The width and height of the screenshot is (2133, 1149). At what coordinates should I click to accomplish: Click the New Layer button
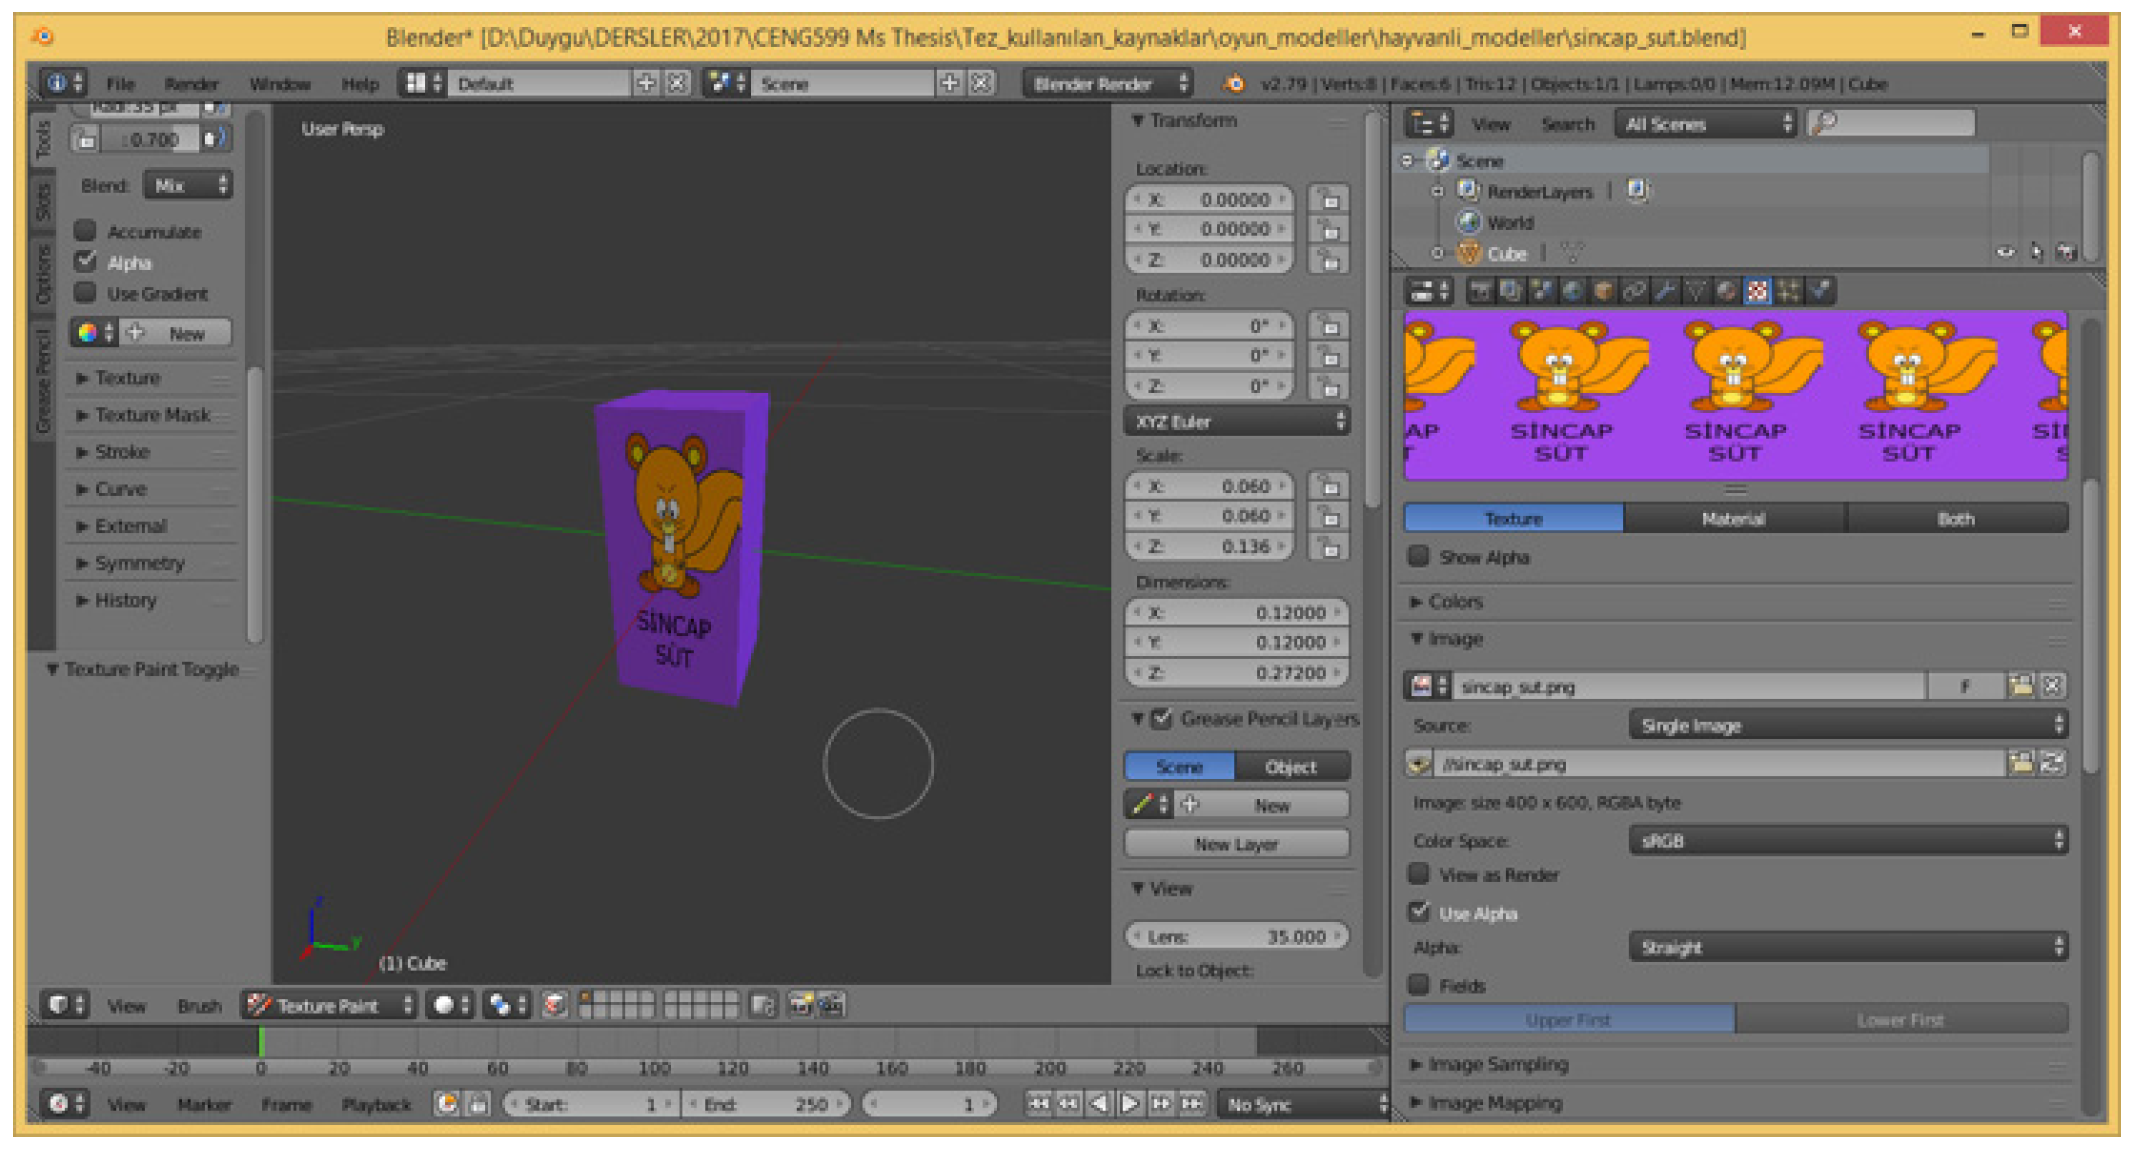(x=1236, y=844)
